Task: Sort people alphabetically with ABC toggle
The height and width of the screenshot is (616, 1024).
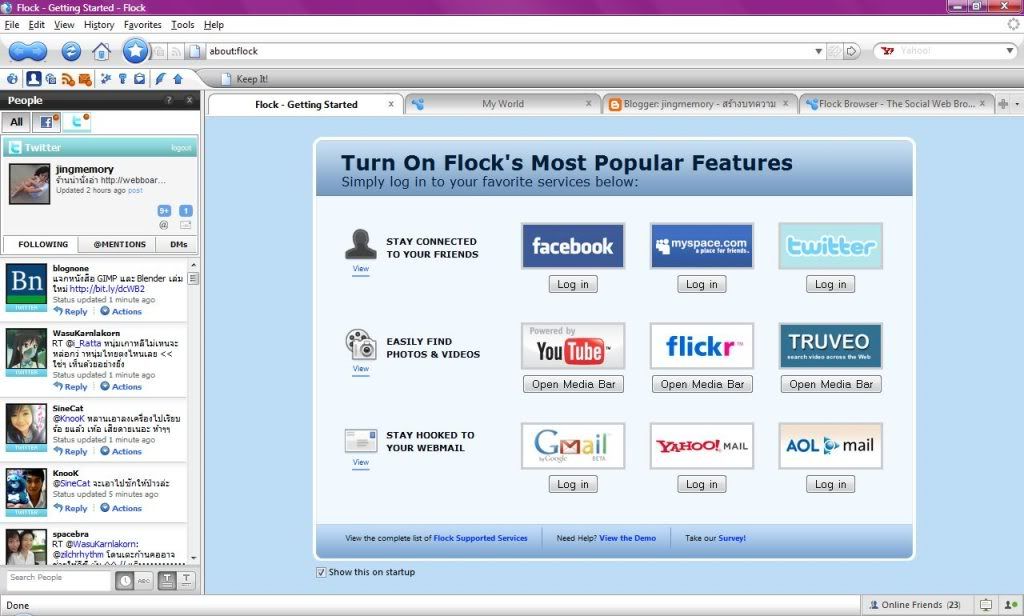Action: 144,580
